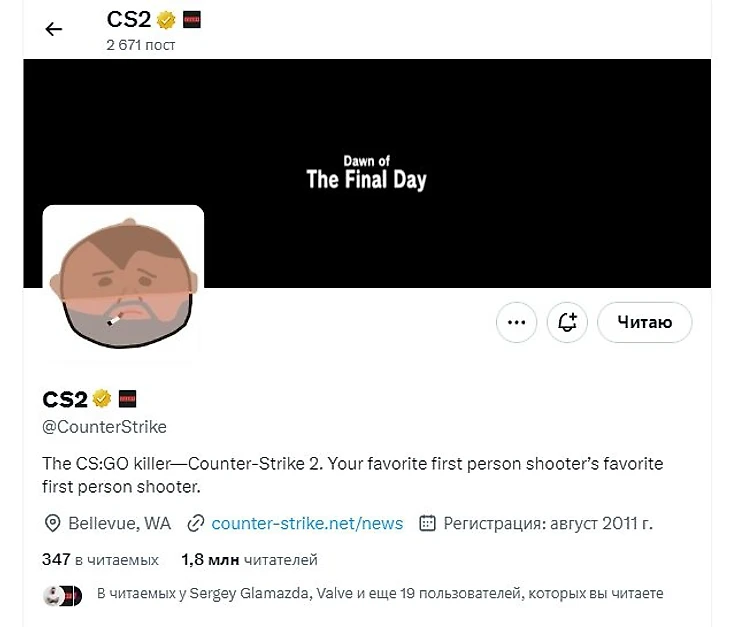The image size is (730, 627).
Task: Open the three-dot more options menu
Action: pos(516,322)
